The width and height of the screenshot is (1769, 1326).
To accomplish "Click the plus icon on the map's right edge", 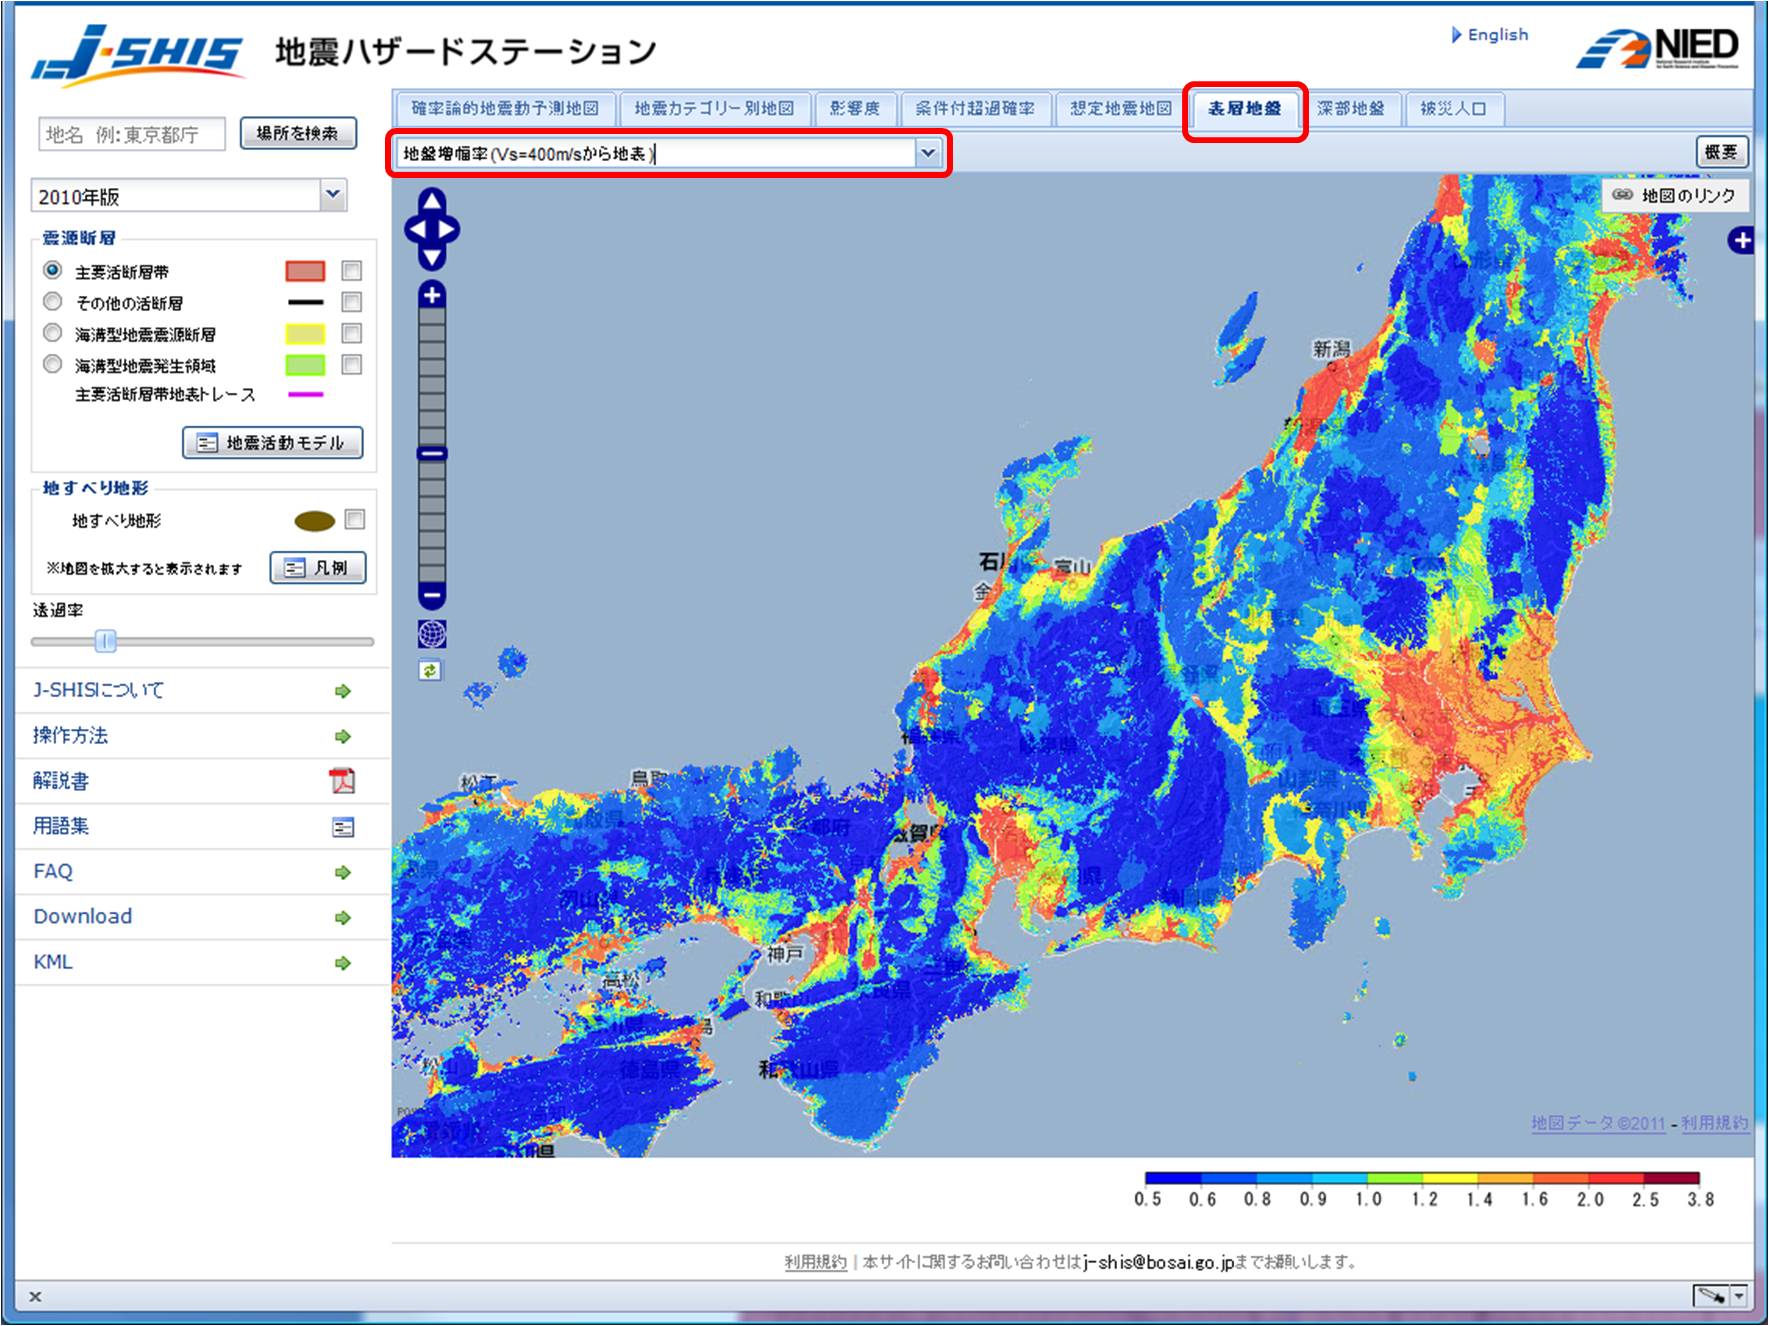I will [1744, 240].
